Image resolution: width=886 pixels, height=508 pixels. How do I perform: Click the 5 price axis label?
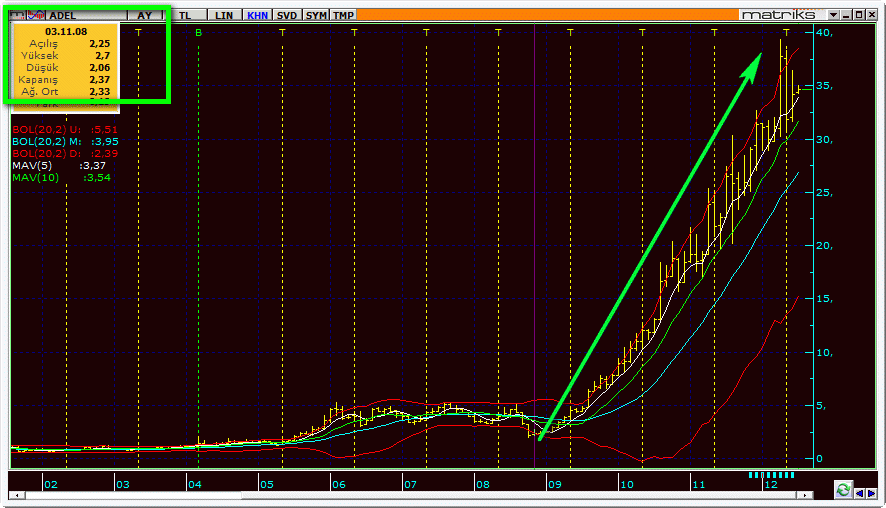[822, 405]
